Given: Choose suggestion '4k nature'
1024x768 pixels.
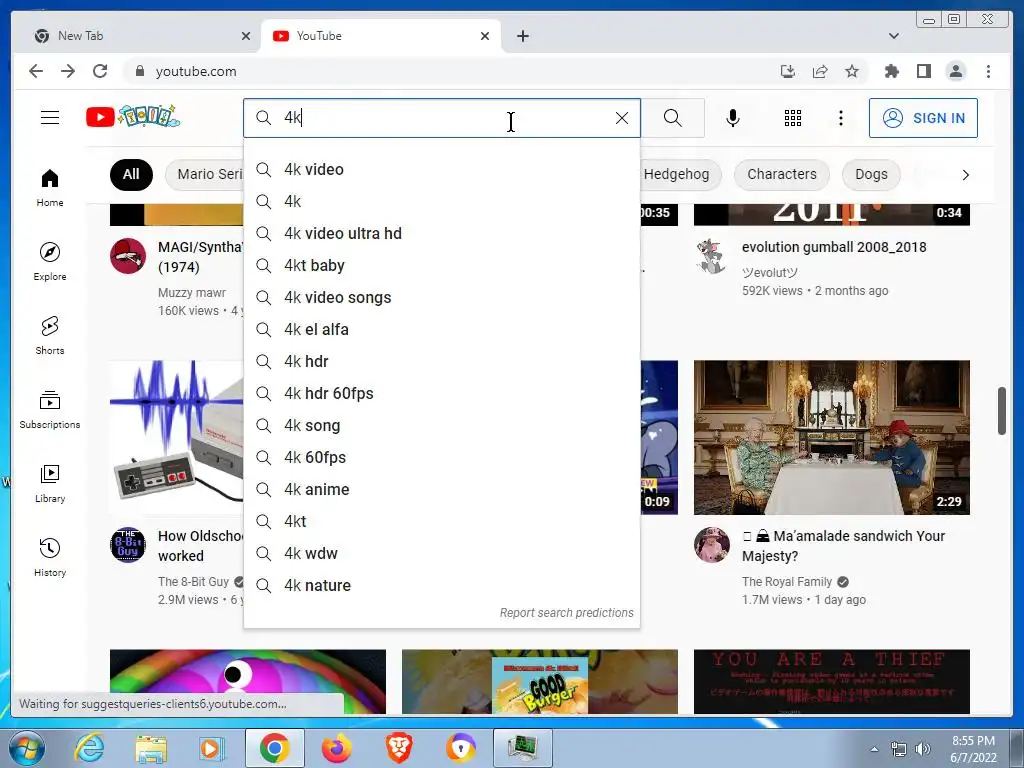Looking at the screenshot, I should click(441, 586).
